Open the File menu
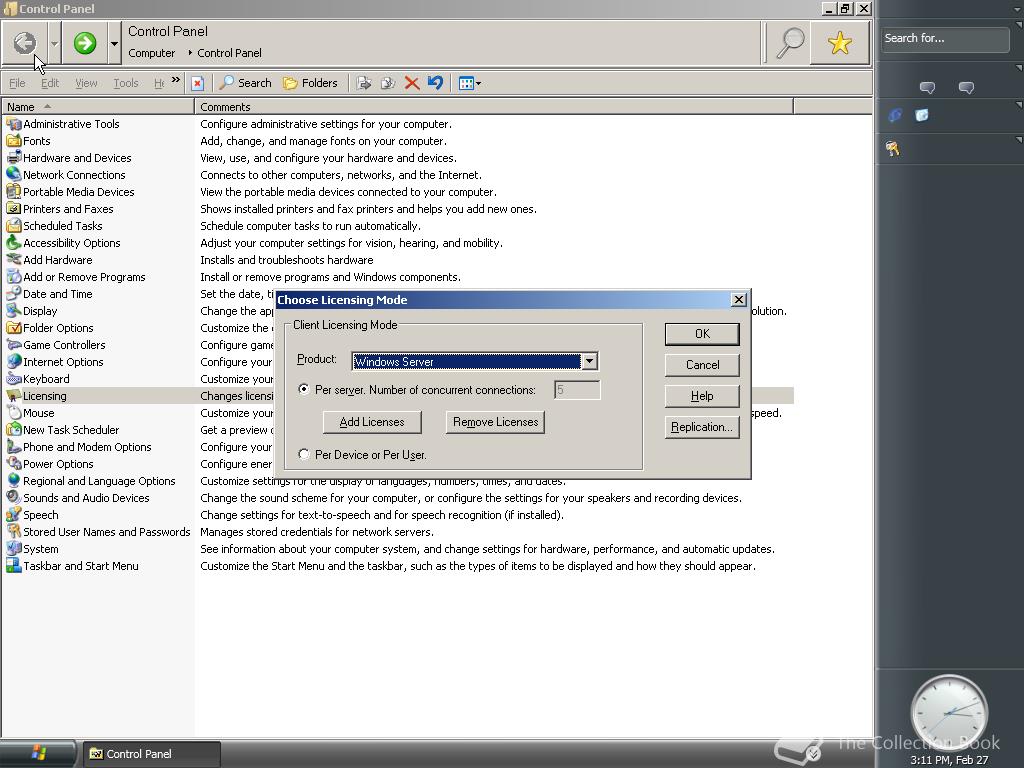This screenshot has width=1024, height=768. pos(17,83)
